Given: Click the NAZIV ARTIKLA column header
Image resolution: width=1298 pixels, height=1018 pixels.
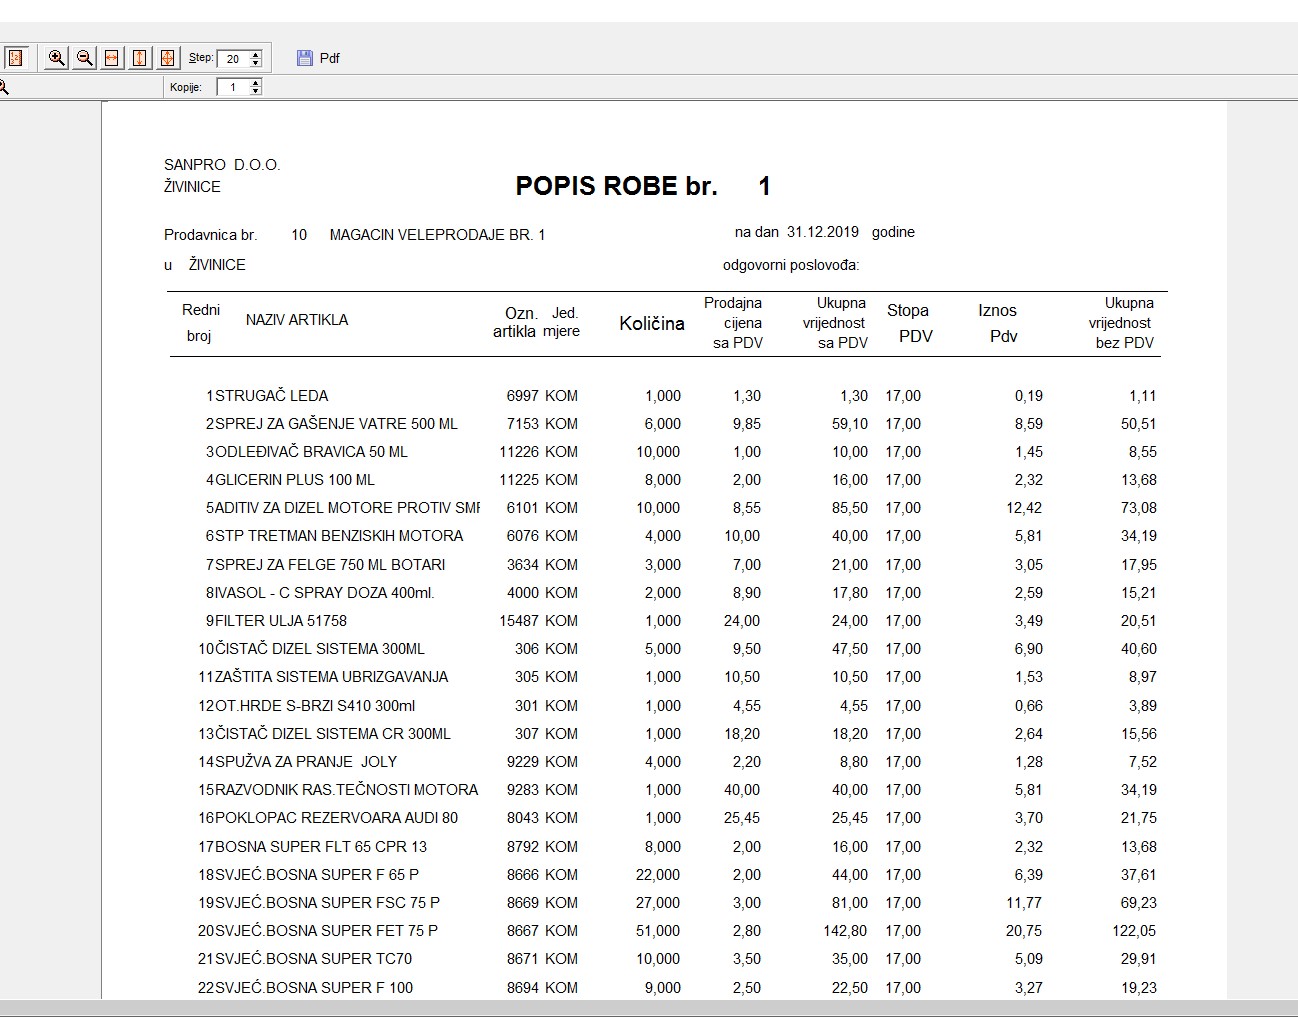Looking at the screenshot, I should (297, 320).
